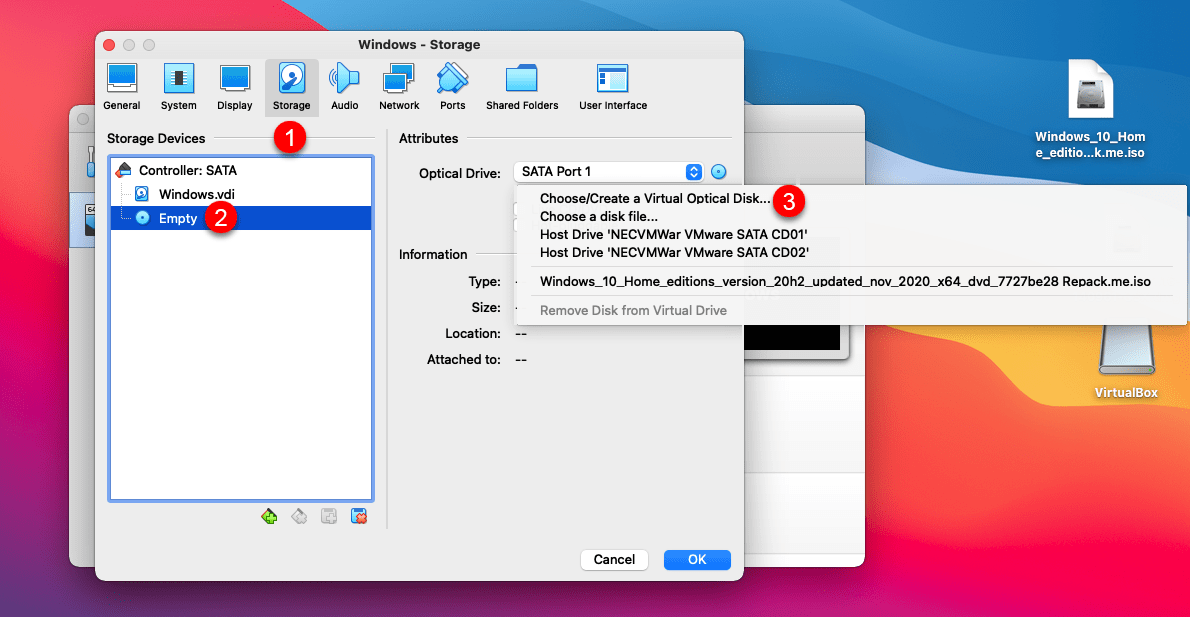This screenshot has height=617, width=1190.
Task: Click the optical disc icon beside Empty
Action: (x=143, y=218)
